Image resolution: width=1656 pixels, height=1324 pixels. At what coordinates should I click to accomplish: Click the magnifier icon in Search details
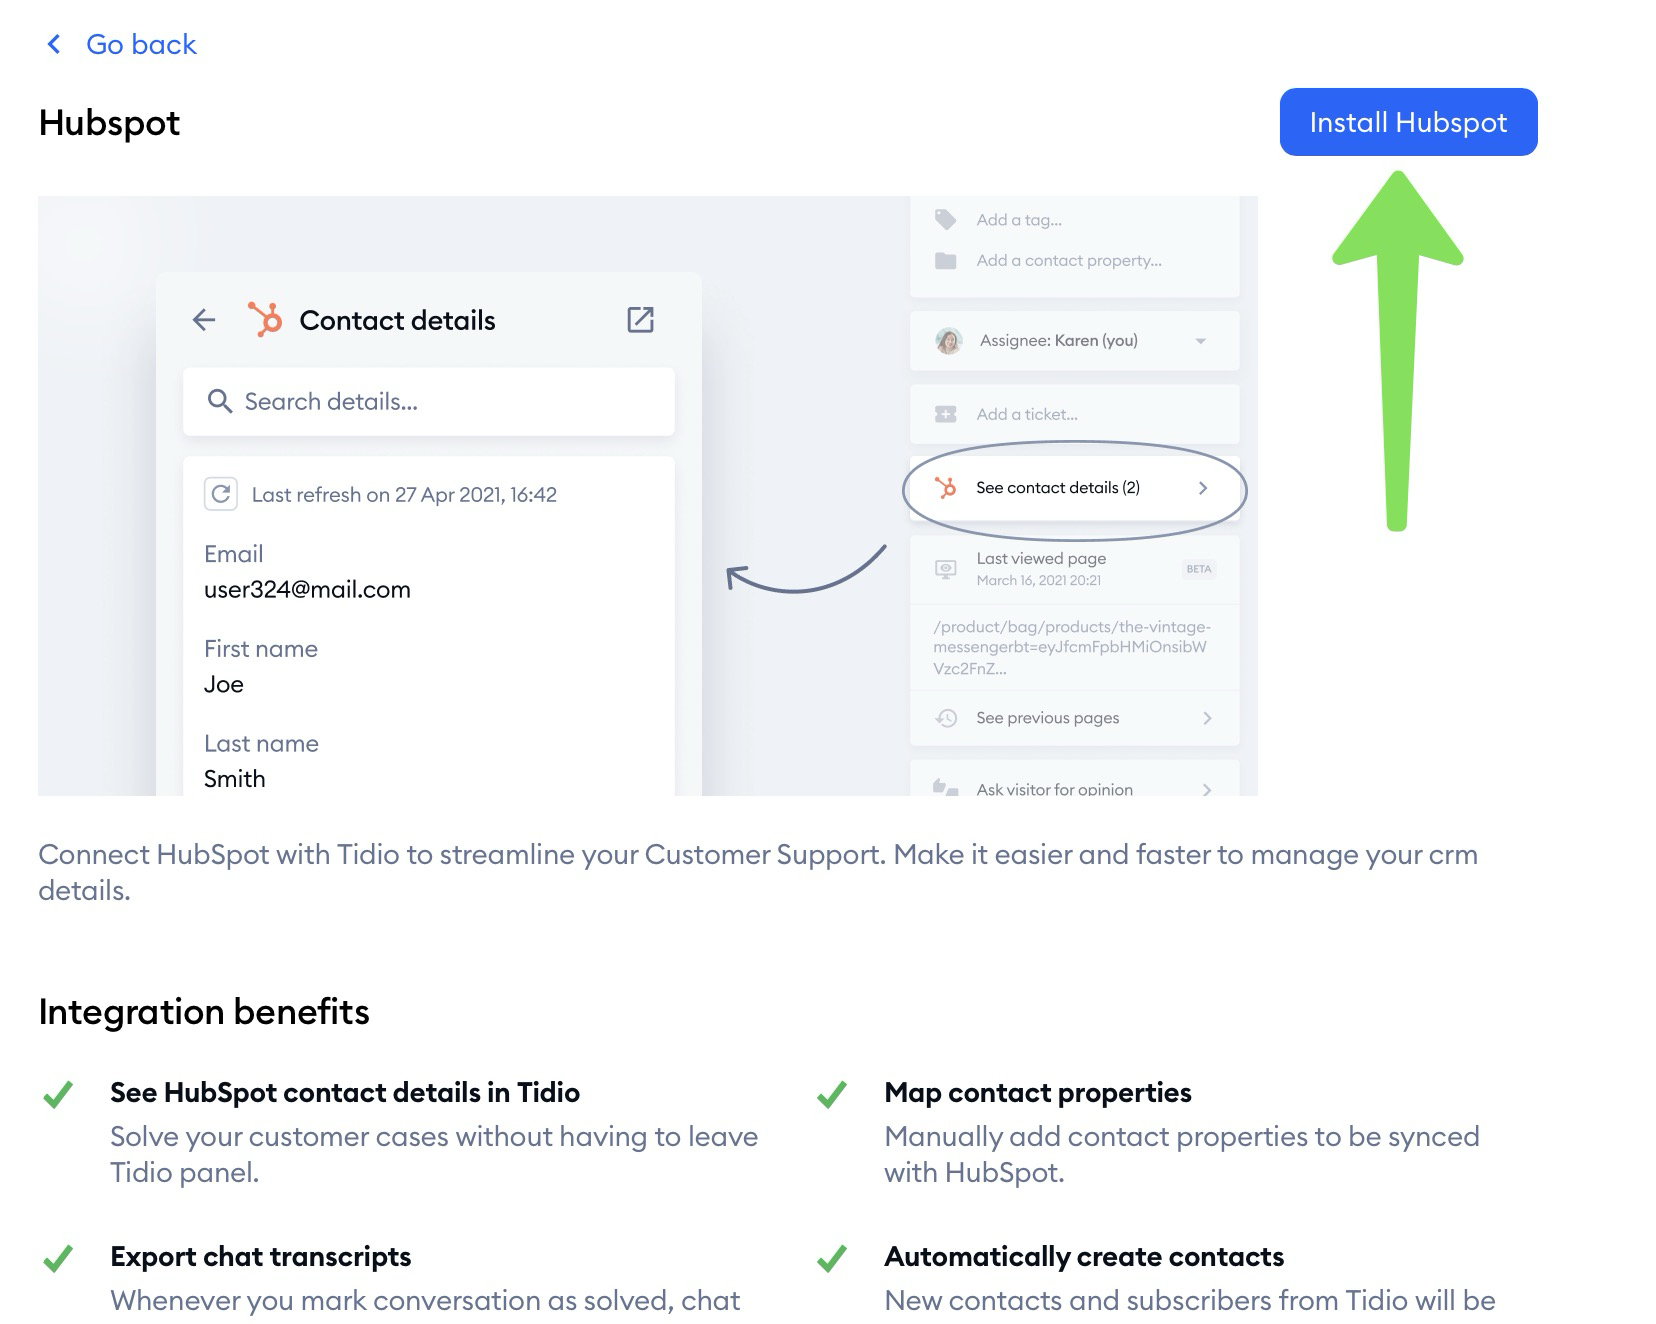(219, 401)
